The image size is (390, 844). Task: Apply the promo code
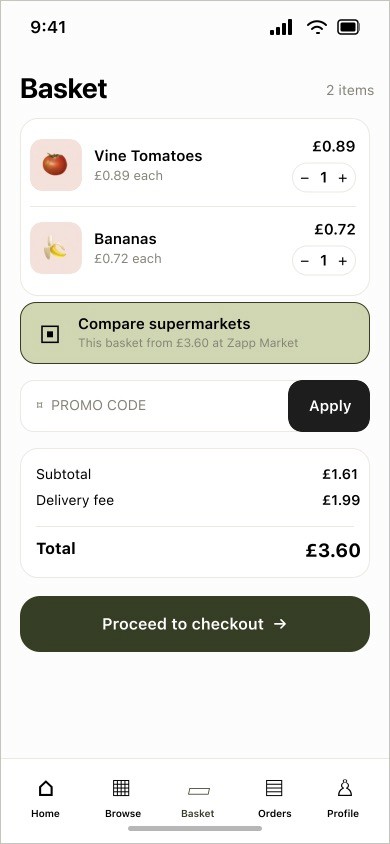click(x=329, y=406)
